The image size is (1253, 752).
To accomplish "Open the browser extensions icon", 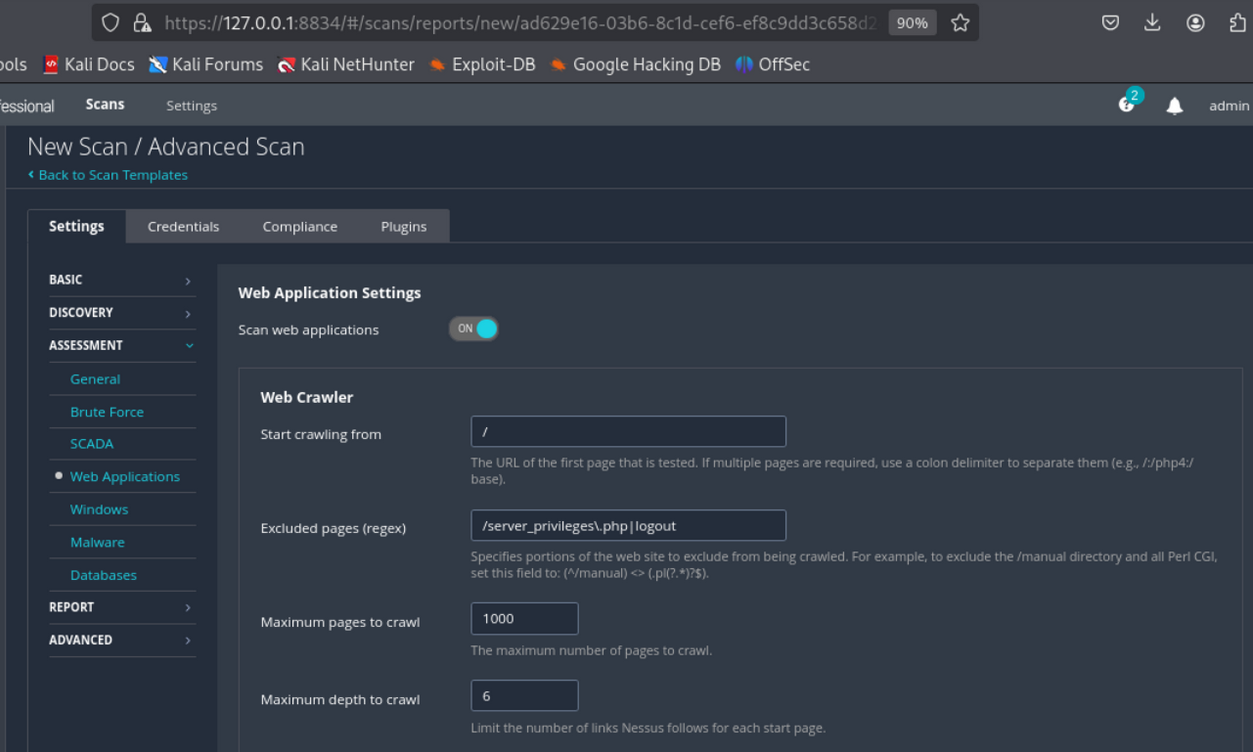I will pos(1237,23).
